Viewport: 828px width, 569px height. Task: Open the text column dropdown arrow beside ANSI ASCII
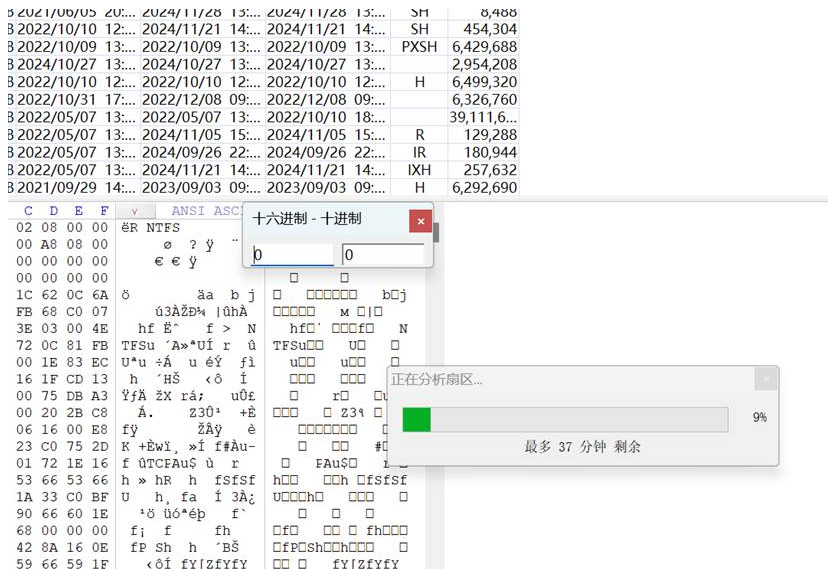tap(135, 211)
